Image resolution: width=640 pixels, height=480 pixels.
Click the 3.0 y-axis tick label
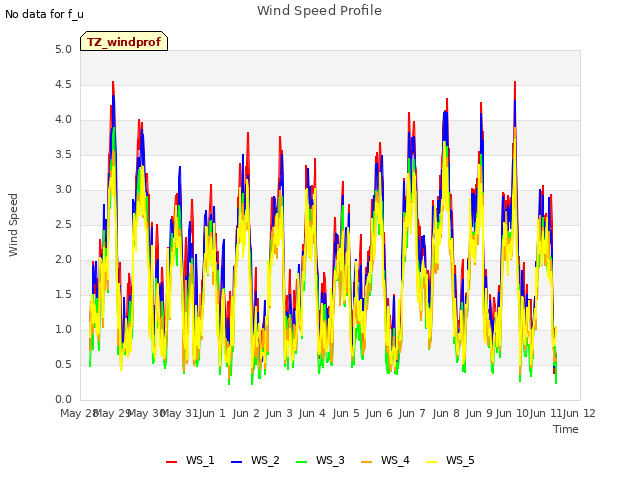point(63,190)
